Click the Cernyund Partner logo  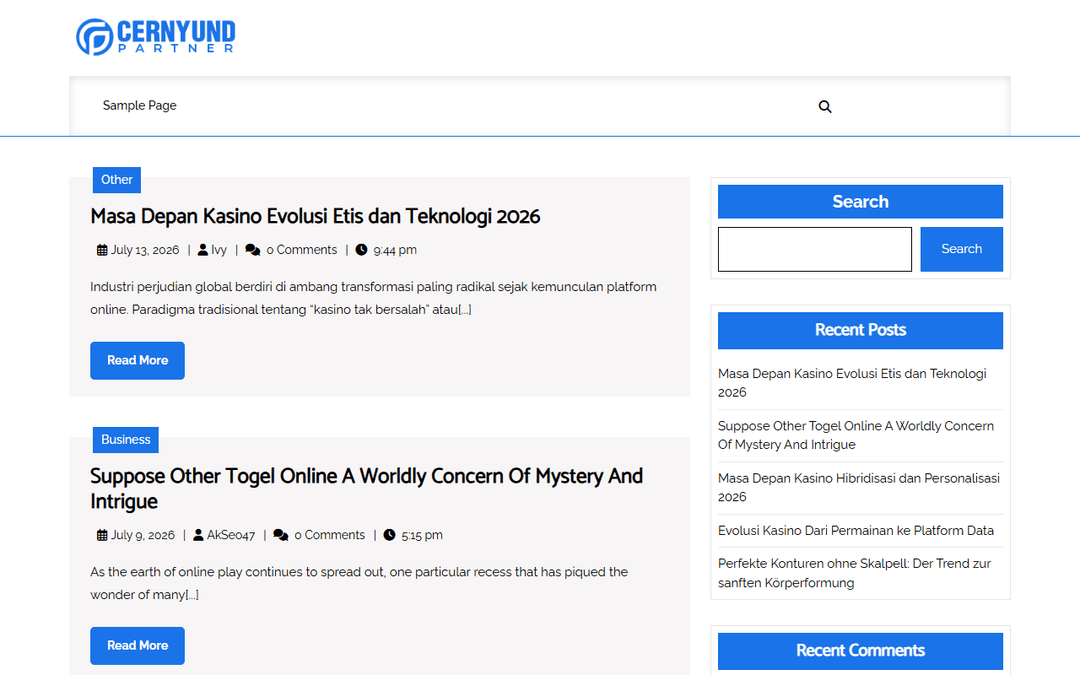click(x=156, y=37)
